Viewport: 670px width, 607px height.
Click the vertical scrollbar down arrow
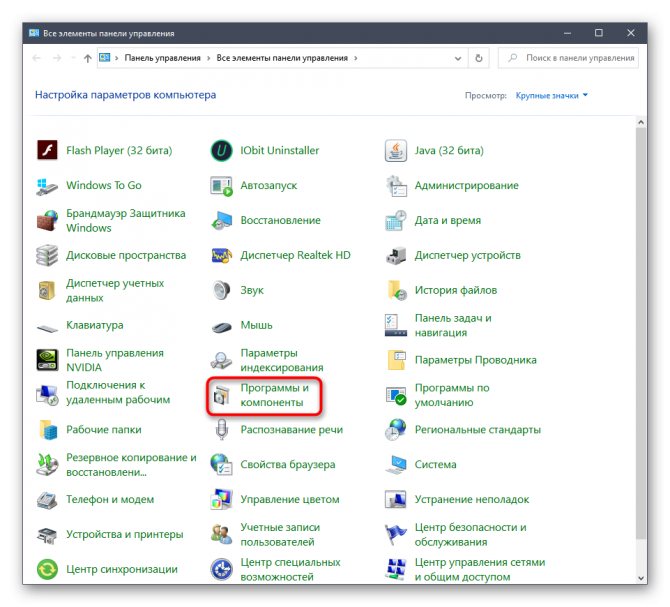click(x=641, y=578)
